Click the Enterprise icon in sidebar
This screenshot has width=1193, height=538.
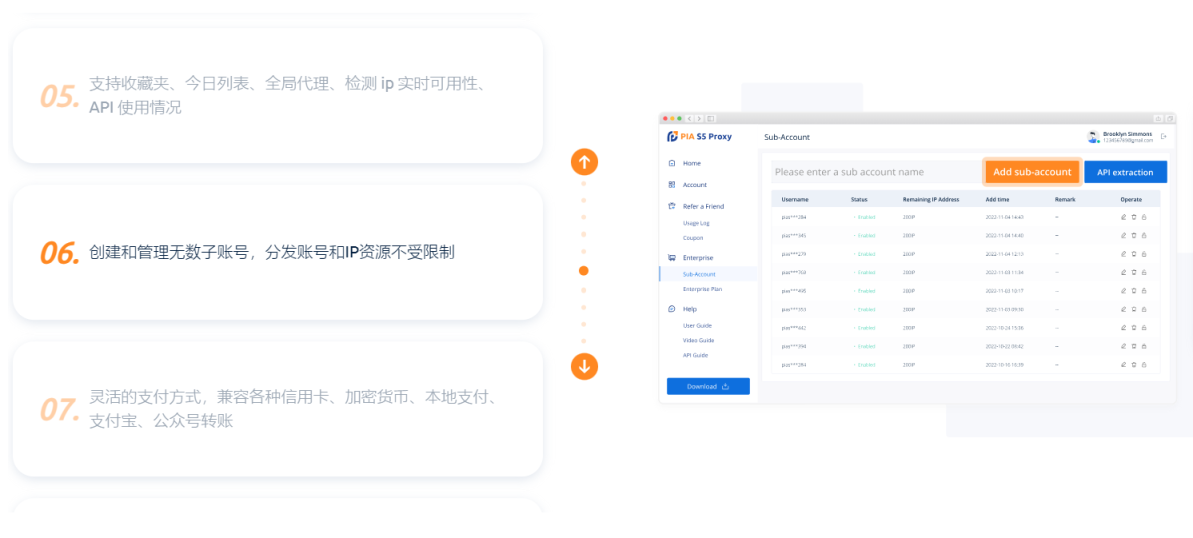tap(672, 258)
